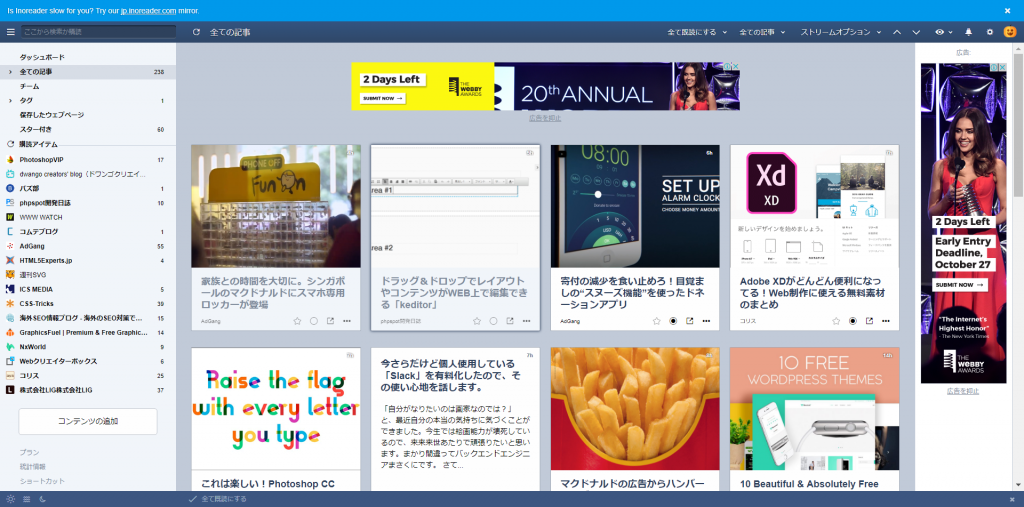Star the Singapore McDonald's locker article

pos(297,321)
